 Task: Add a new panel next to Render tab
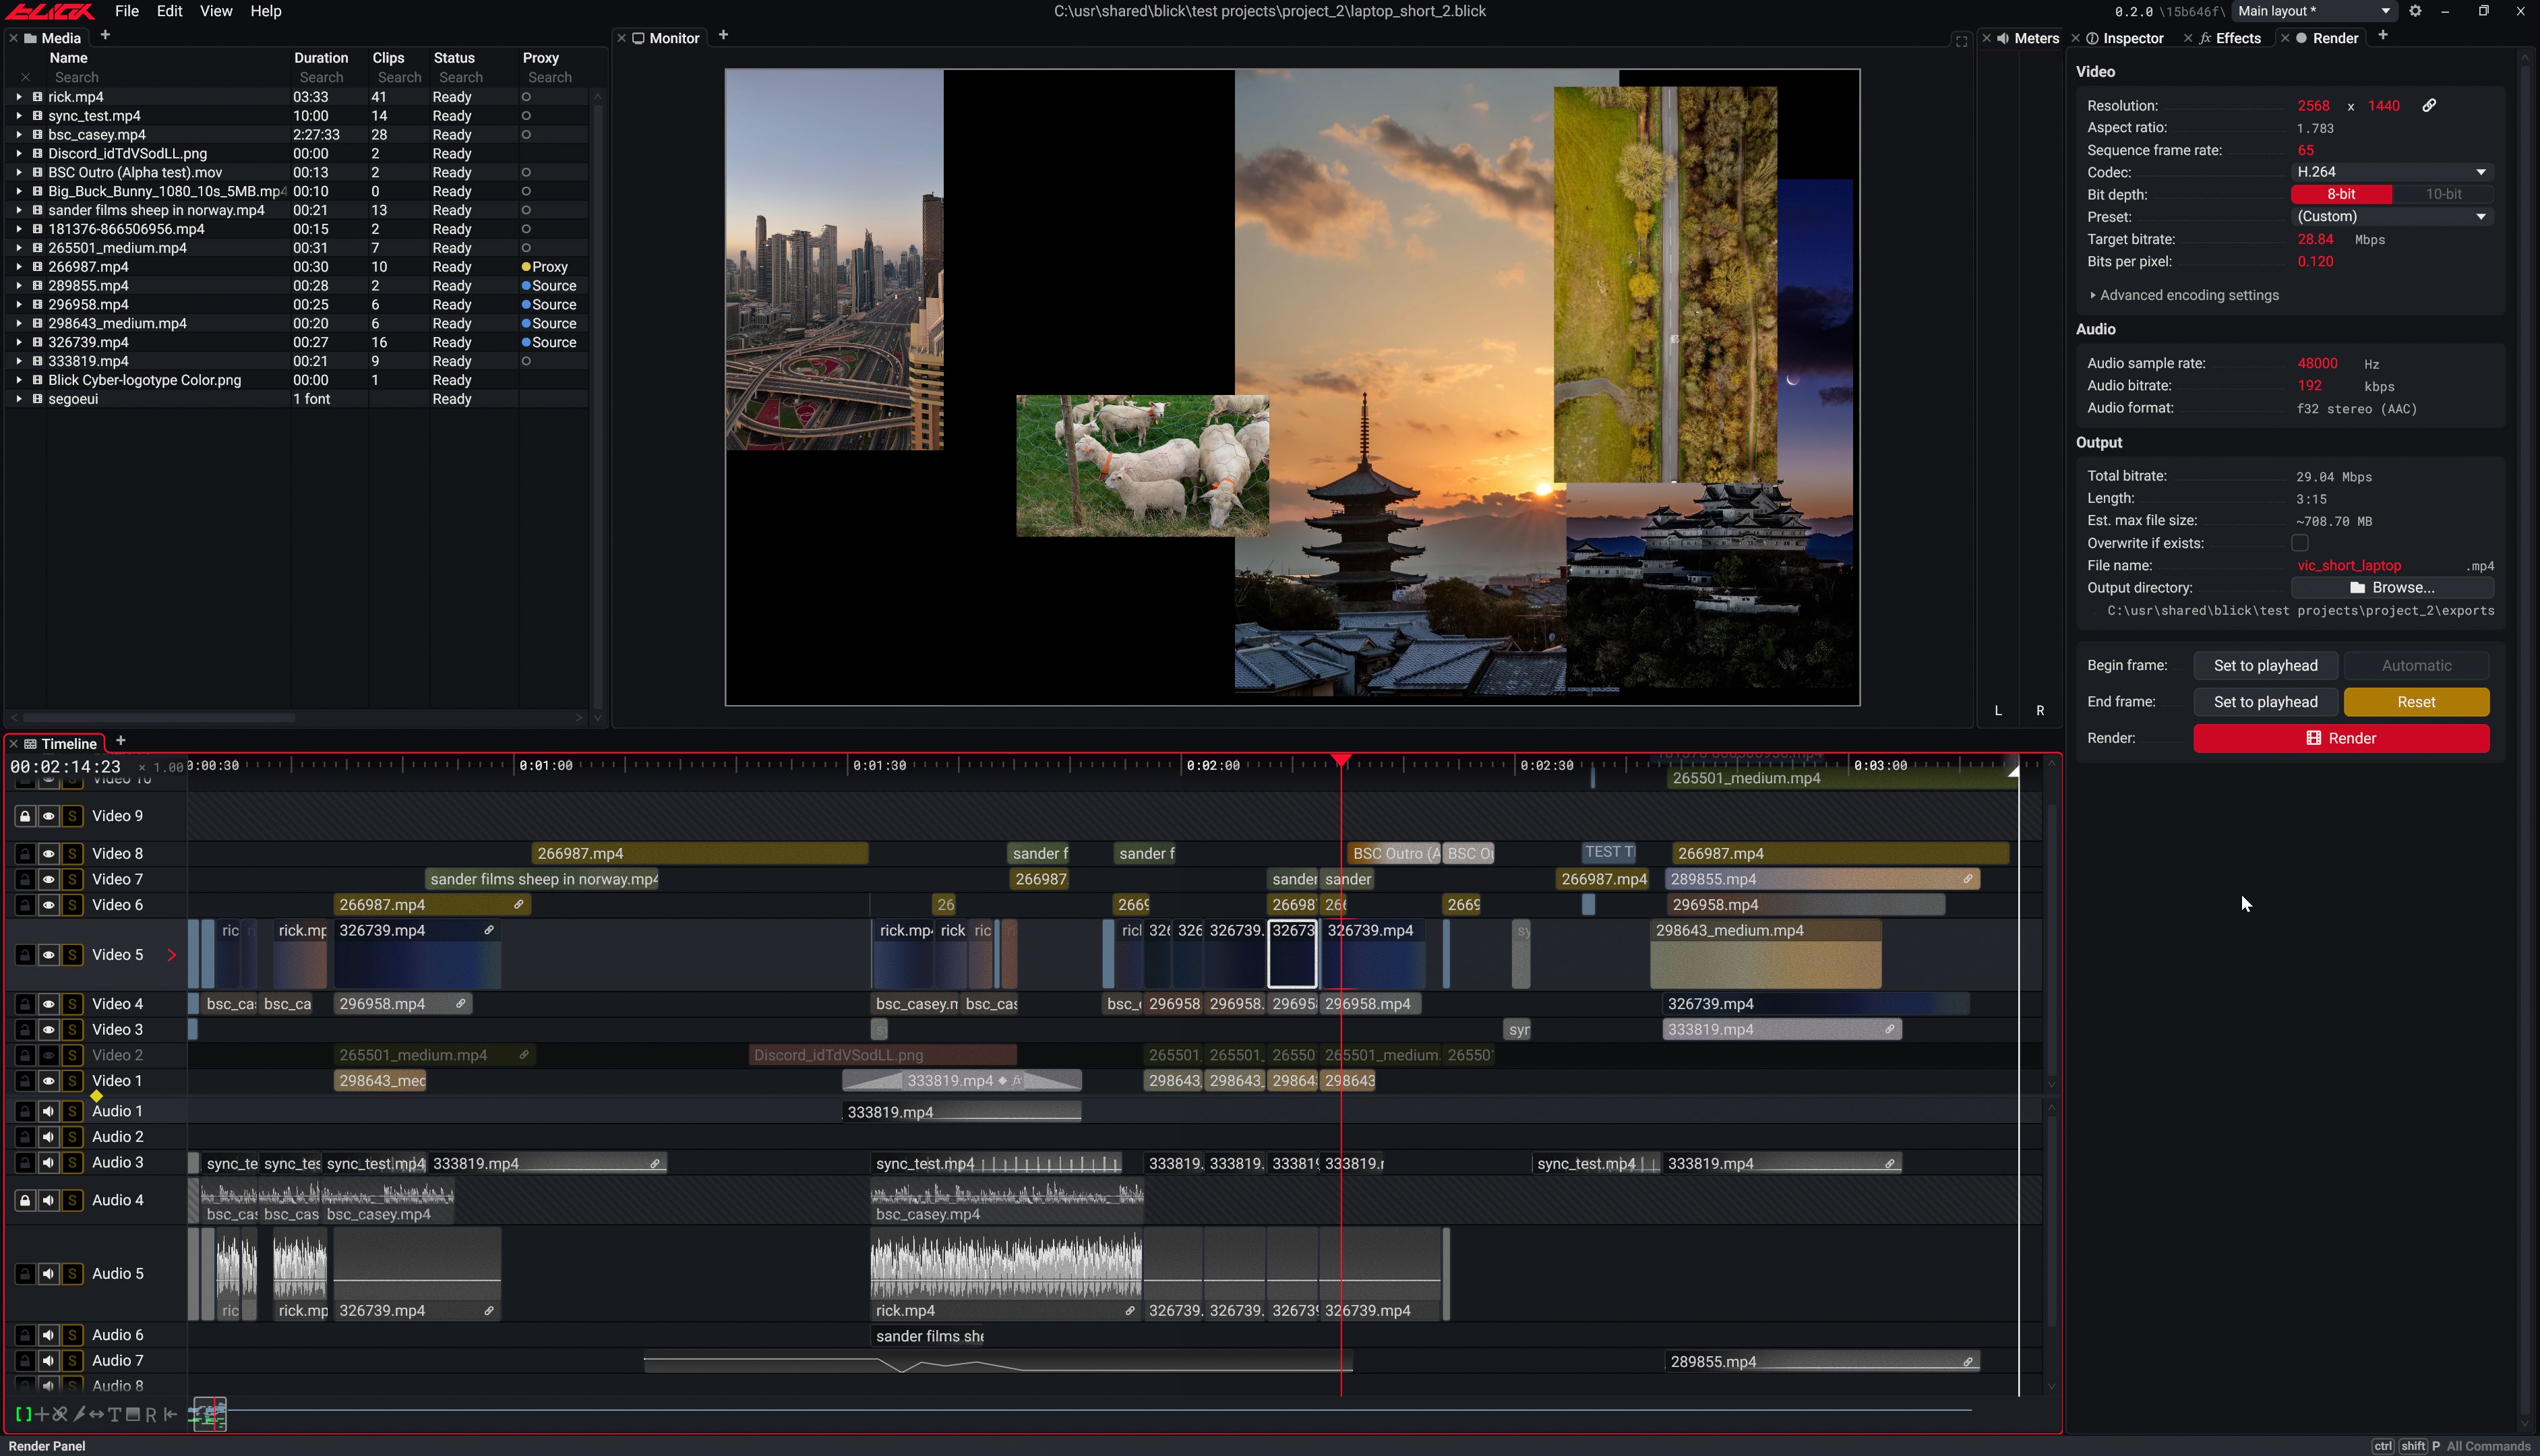point(2383,36)
